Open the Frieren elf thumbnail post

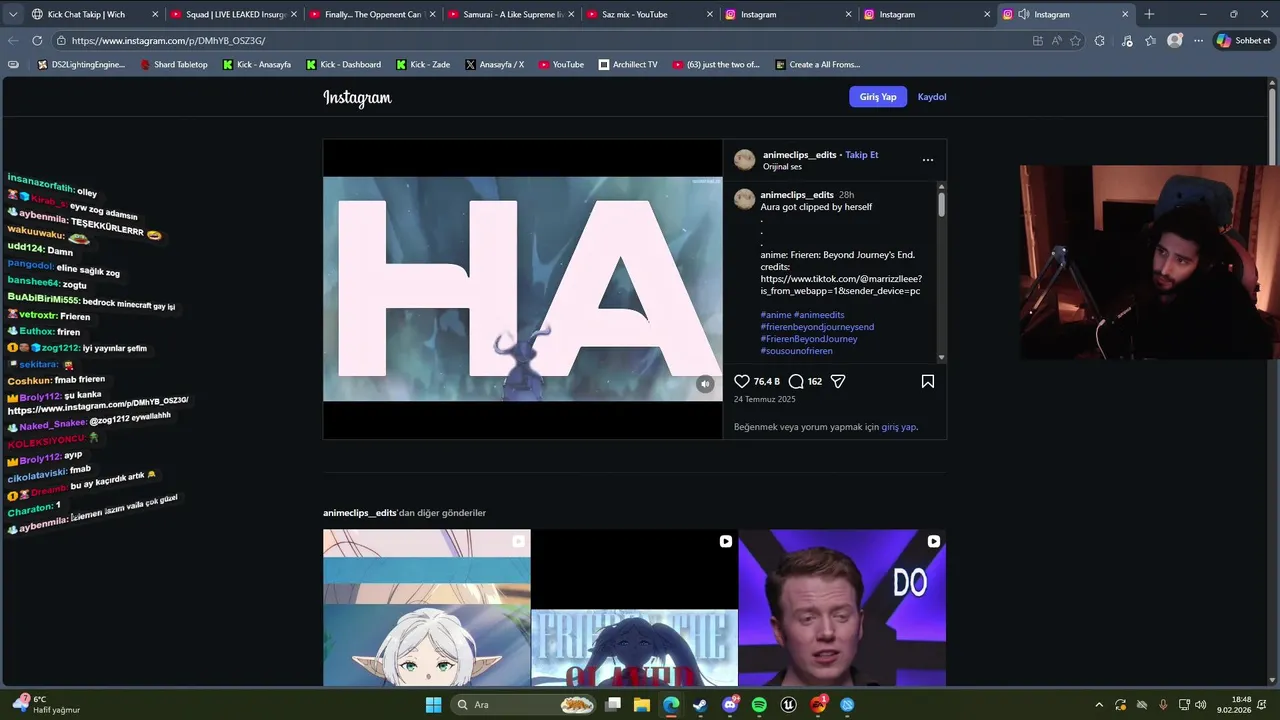coord(427,608)
